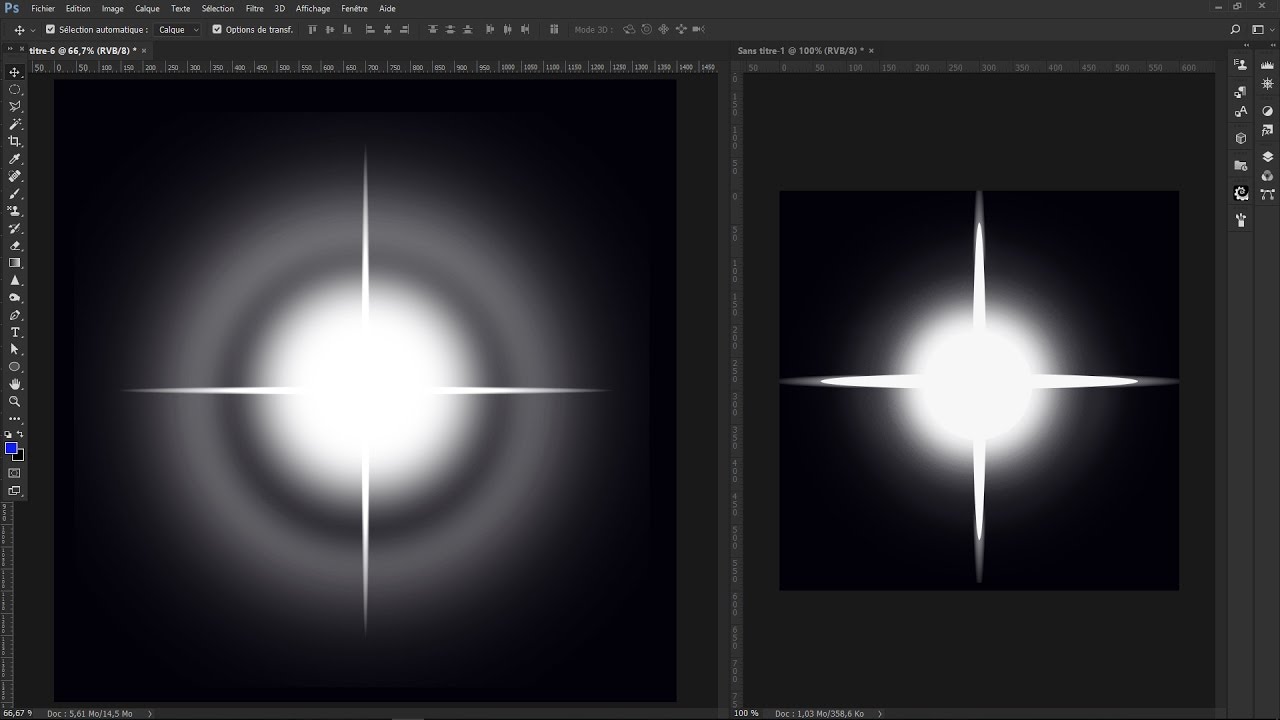Align top edges in options bar

[x=312, y=30]
